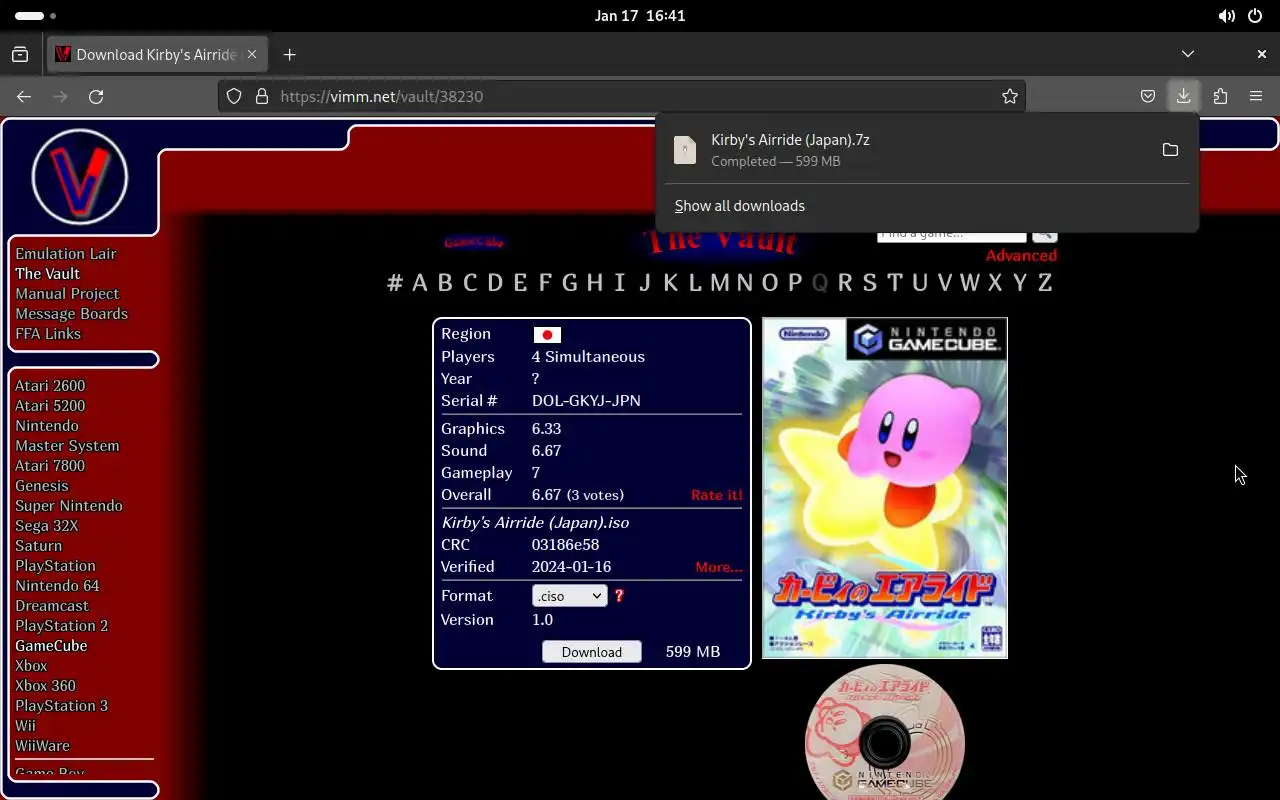
Task: Browse games starting with letter K
Action: [x=670, y=282]
